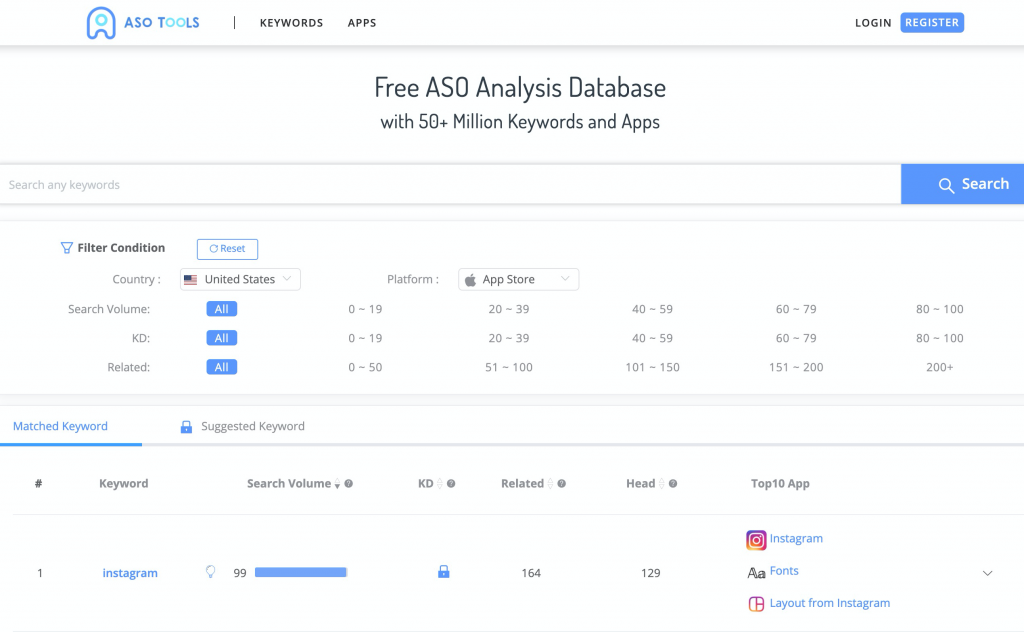The width and height of the screenshot is (1024, 632).
Task: Click the Layout from Instagram app icon
Action: pos(756,604)
